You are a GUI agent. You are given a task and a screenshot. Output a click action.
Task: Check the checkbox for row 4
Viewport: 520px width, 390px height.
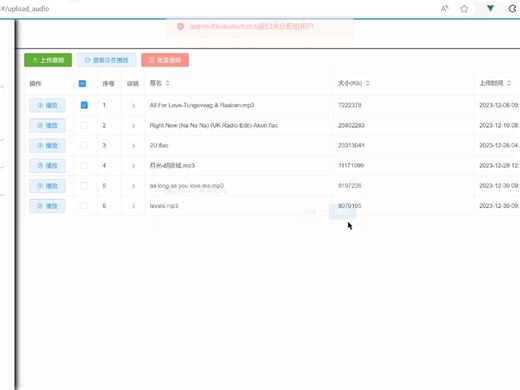[x=84, y=166]
